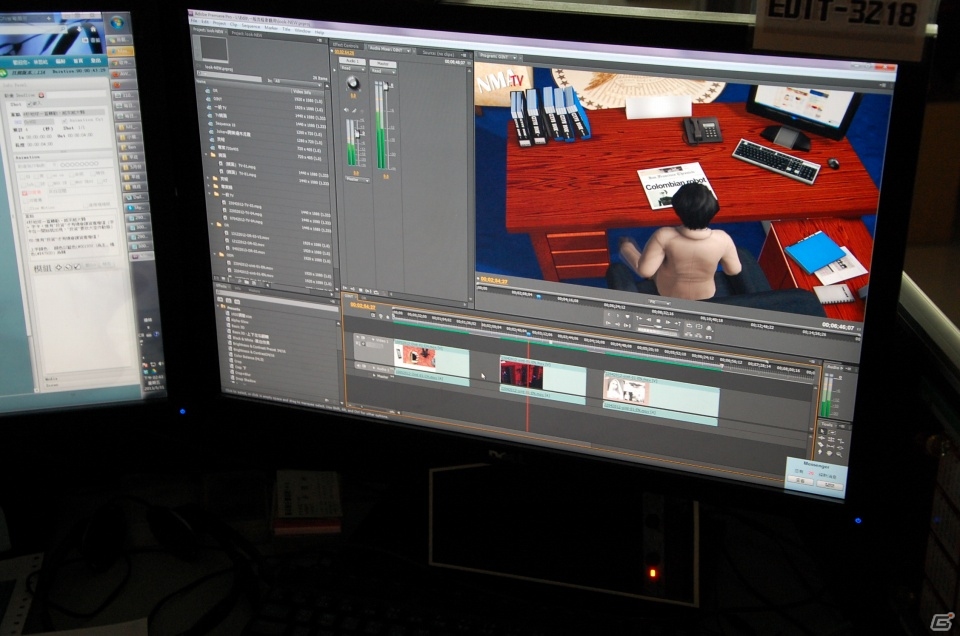This screenshot has width=960, height=636.
Task: Solo Audio 1 in Audio Mixer
Action: [x=354, y=110]
